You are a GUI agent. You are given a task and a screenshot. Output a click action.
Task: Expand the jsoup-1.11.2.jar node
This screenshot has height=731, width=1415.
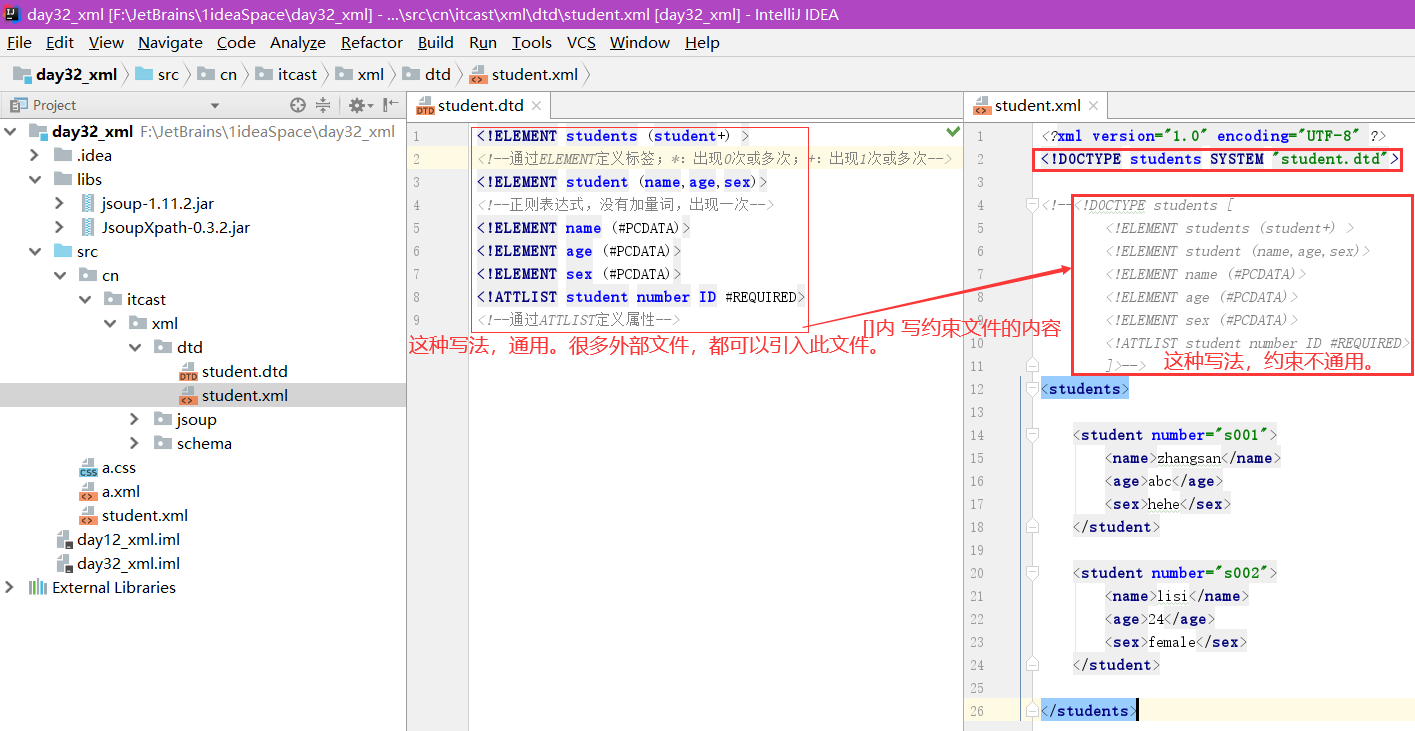click(x=60, y=204)
